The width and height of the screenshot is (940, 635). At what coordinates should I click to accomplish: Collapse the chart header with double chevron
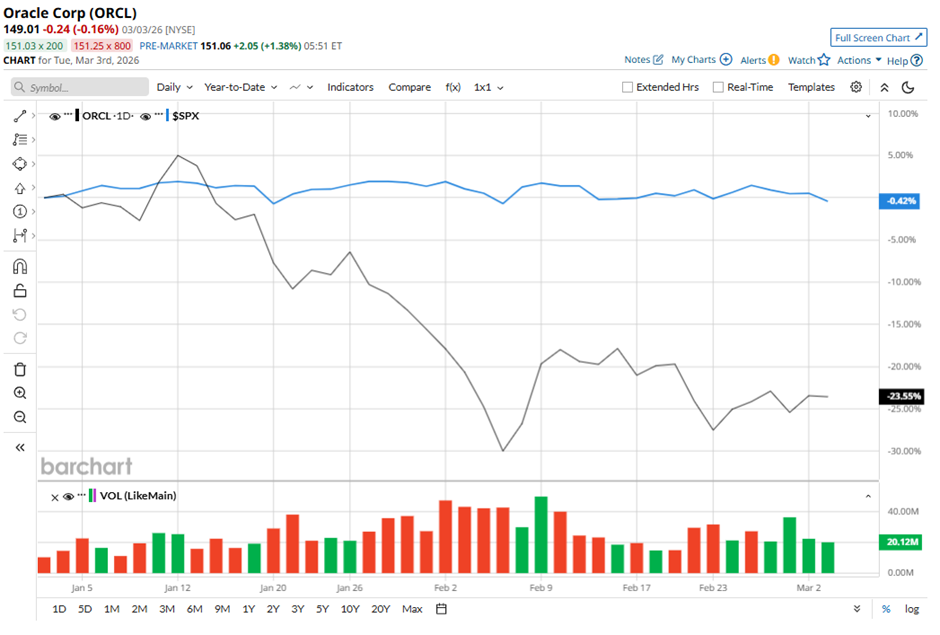(884, 88)
